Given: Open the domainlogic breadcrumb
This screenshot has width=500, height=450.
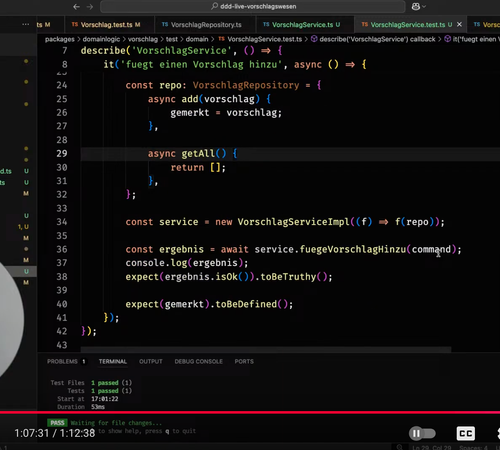Looking at the screenshot, I should click(101, 39).
